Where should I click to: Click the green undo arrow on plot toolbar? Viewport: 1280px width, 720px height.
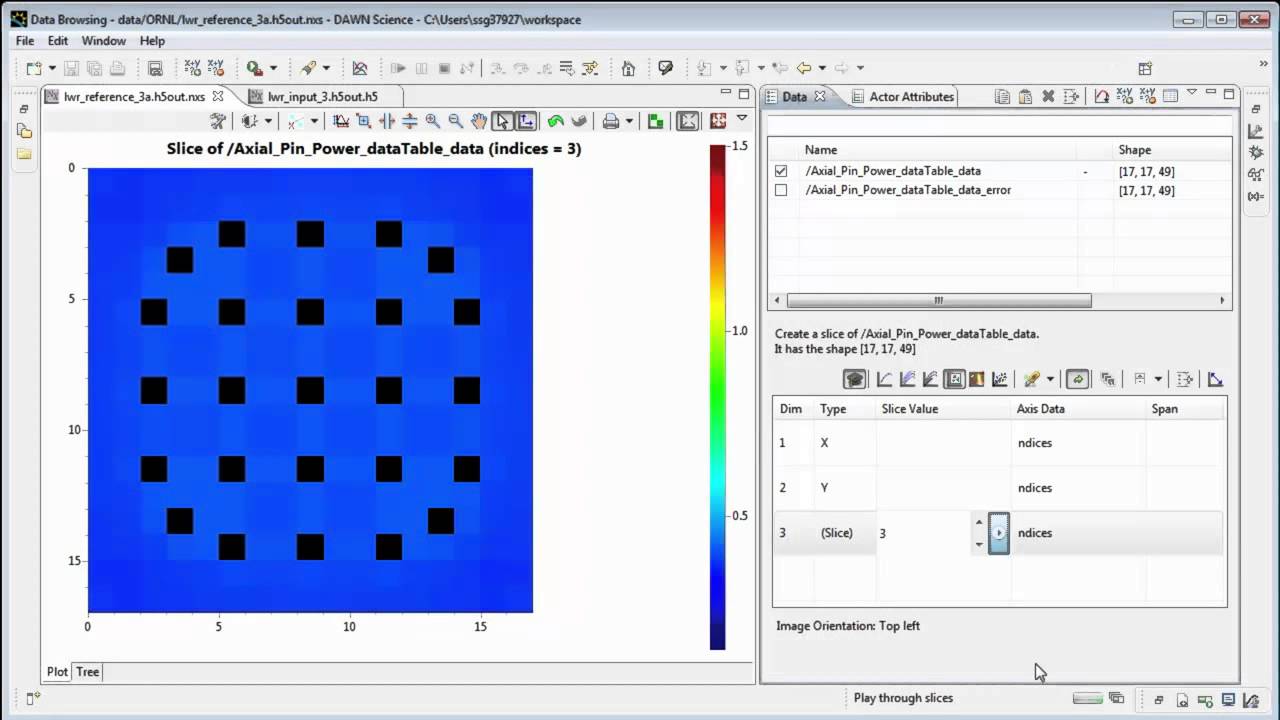tap(555, 121)
